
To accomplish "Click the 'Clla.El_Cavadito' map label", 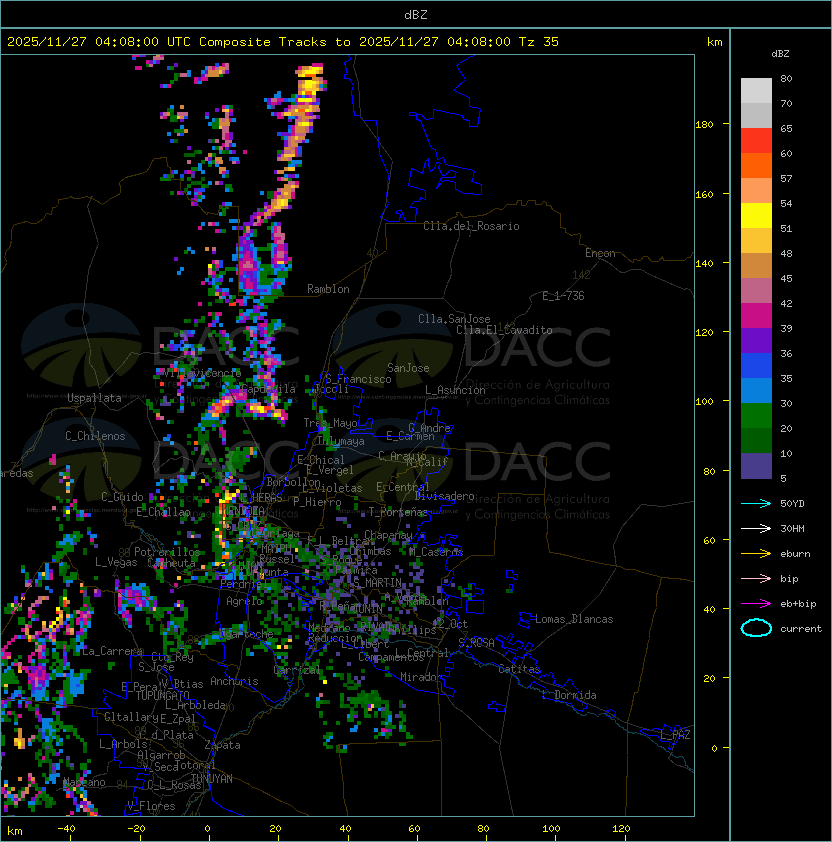I will [x=504, y=330].
